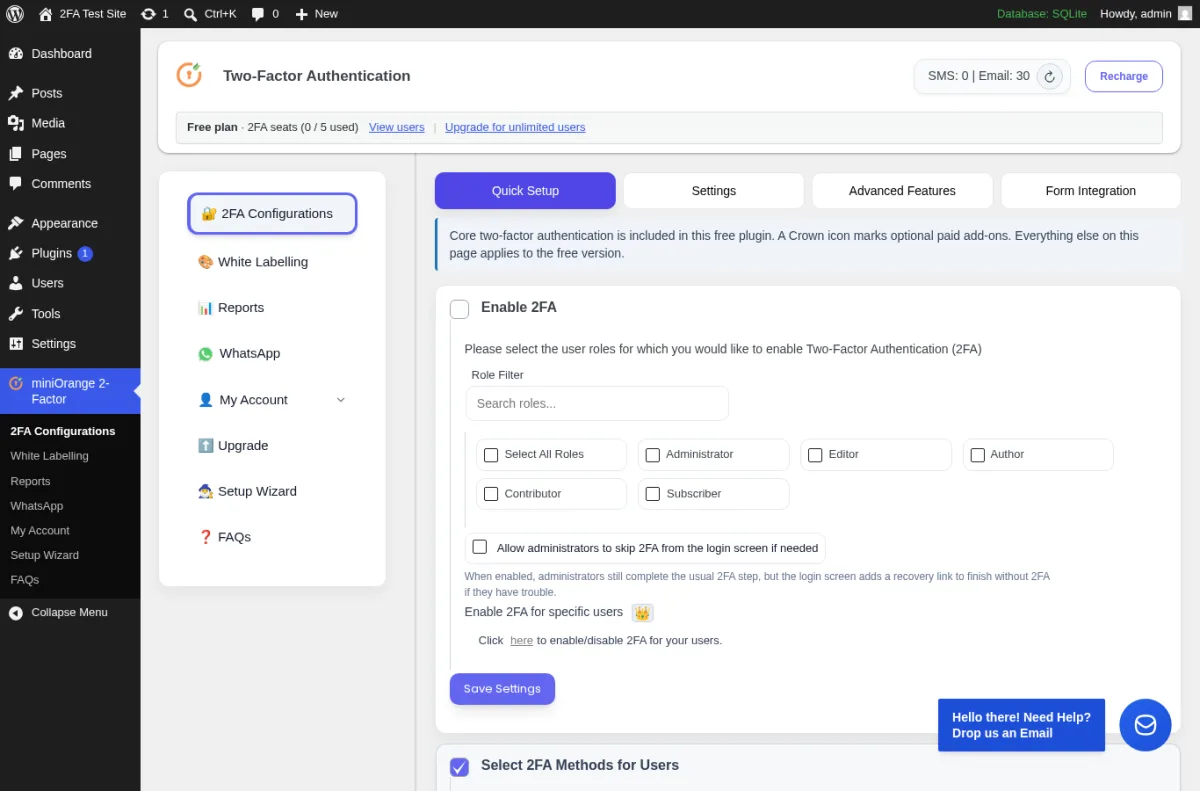
Task: Expand the My Account chevron
Action: (340, 400)
